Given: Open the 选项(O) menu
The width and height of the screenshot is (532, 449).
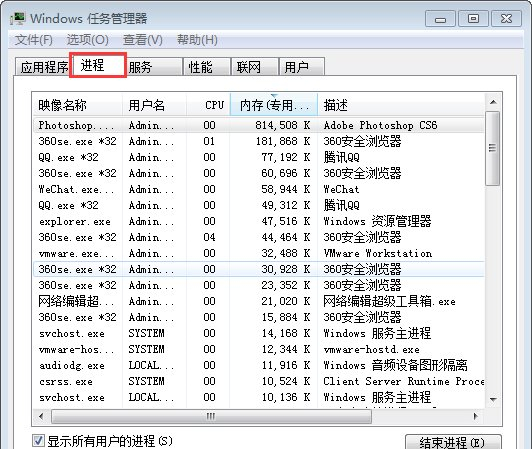Looking at the screenshot, I should point(88,40).
